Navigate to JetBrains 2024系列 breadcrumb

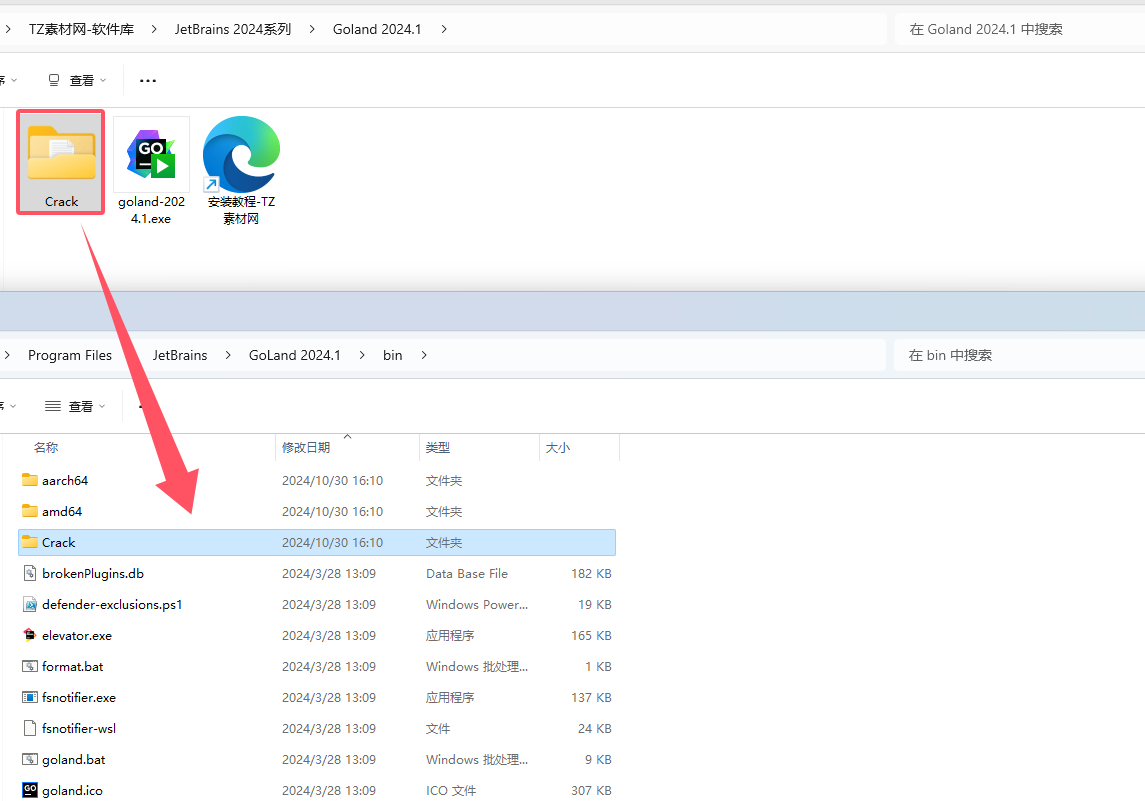click(x=233, y=29)
